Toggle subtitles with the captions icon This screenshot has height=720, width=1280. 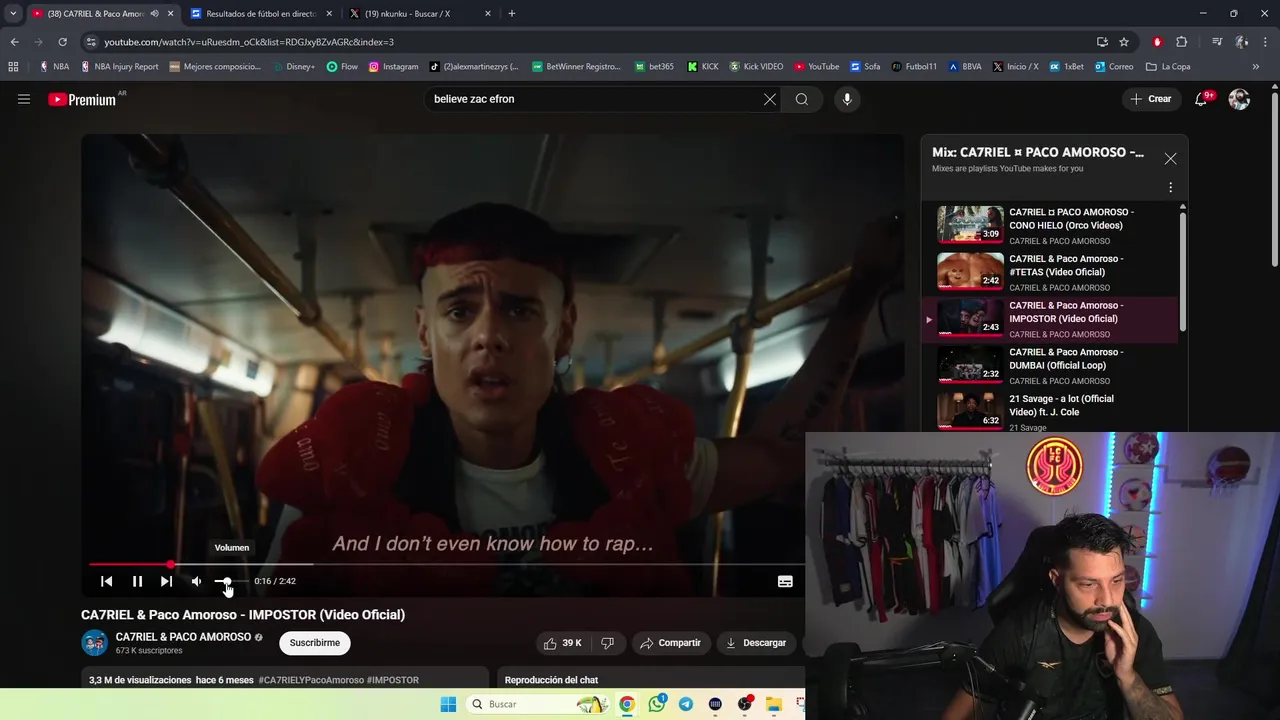(x=785, y=581)
